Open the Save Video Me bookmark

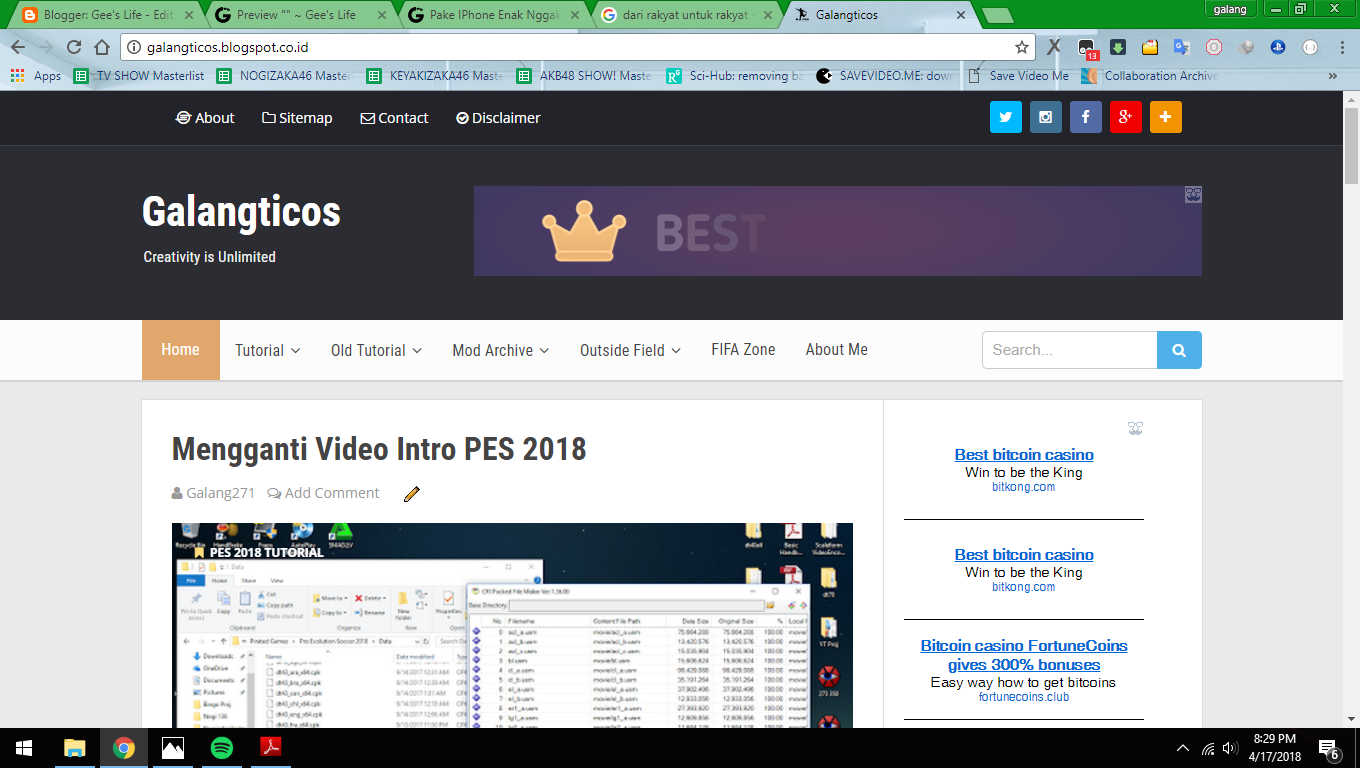pyautogui.click(x=1019, y=76)
